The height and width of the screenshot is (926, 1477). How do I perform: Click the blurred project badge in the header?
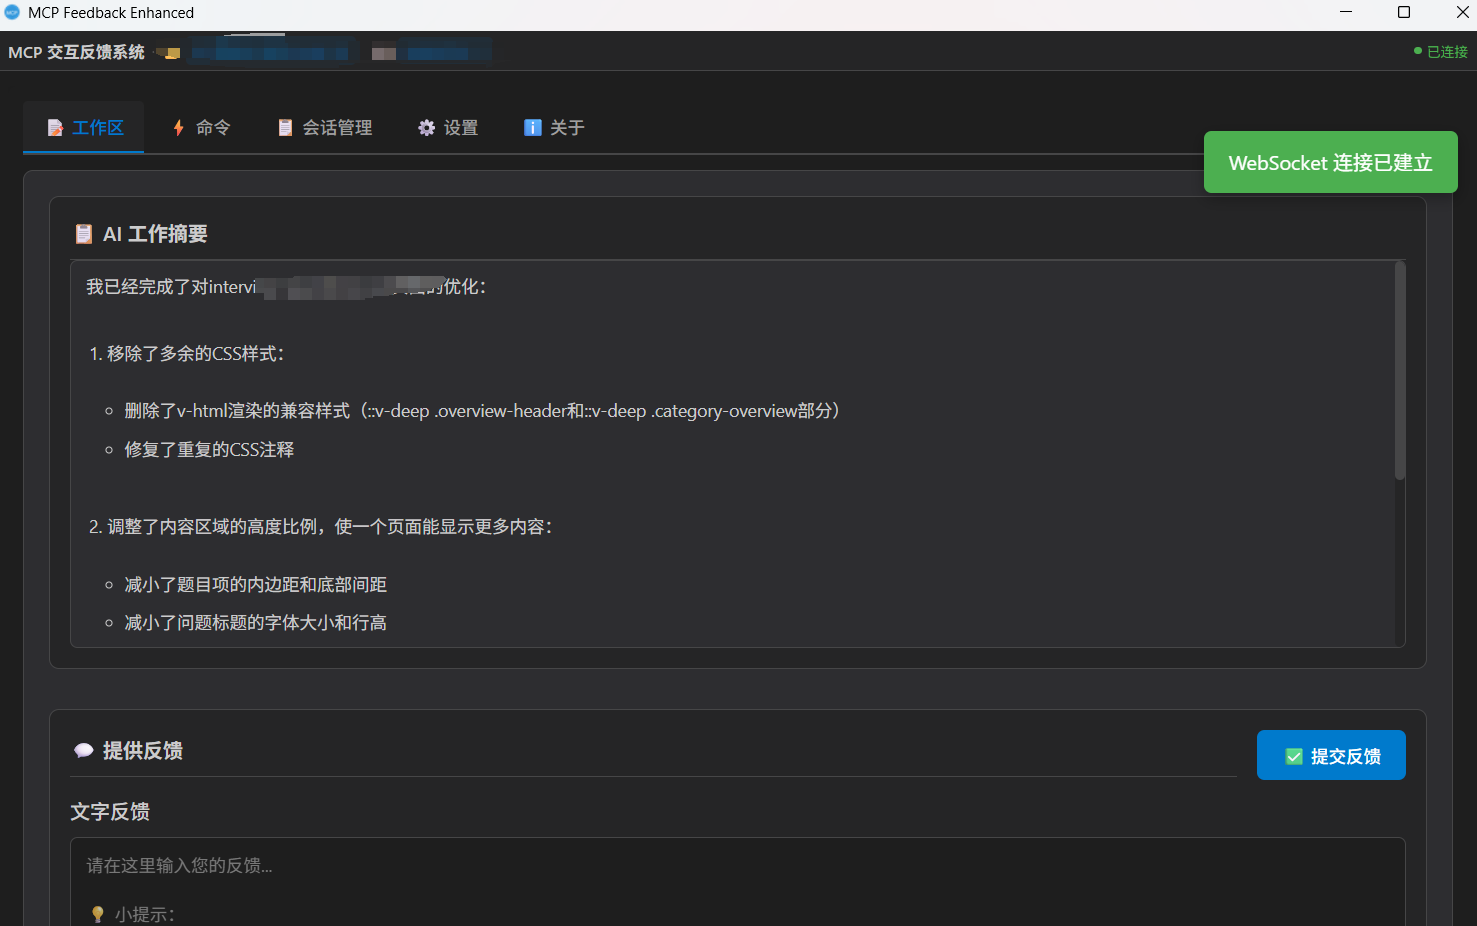272,50
